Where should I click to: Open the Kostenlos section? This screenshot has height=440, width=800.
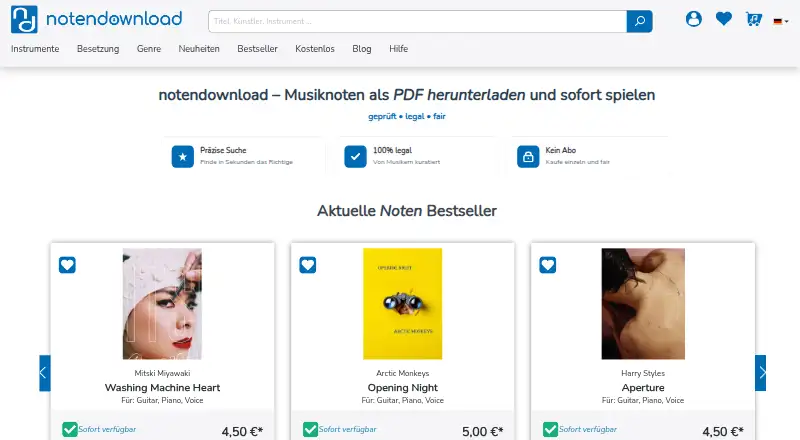pos(315,49)
